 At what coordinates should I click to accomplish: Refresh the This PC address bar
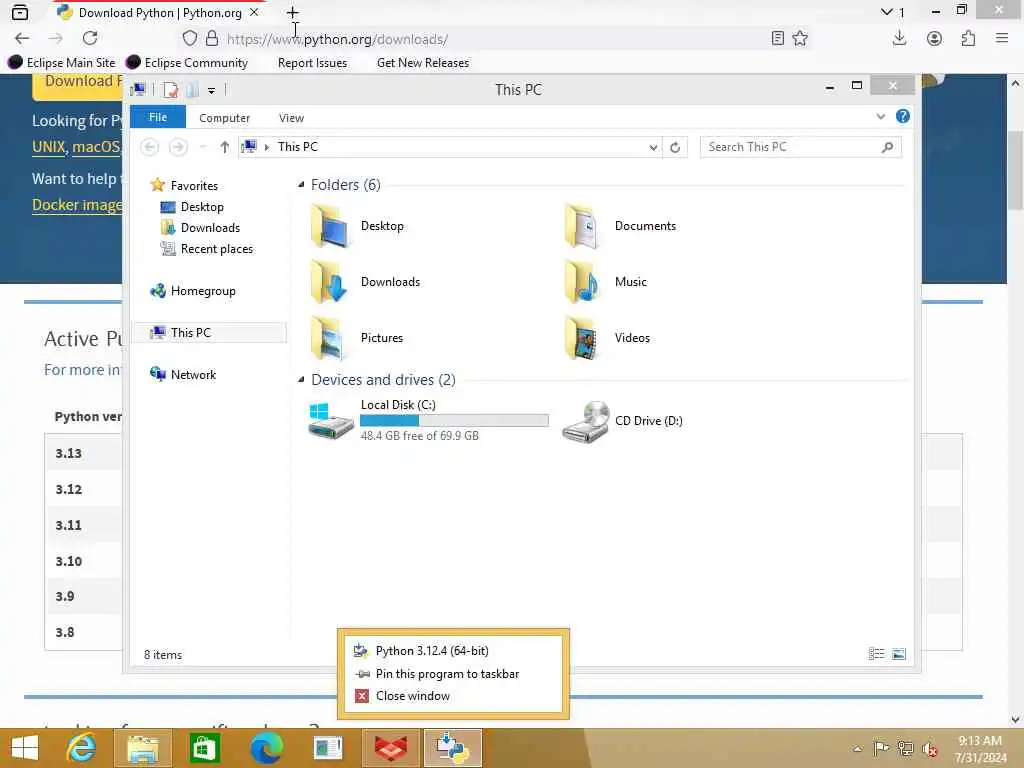675,147
